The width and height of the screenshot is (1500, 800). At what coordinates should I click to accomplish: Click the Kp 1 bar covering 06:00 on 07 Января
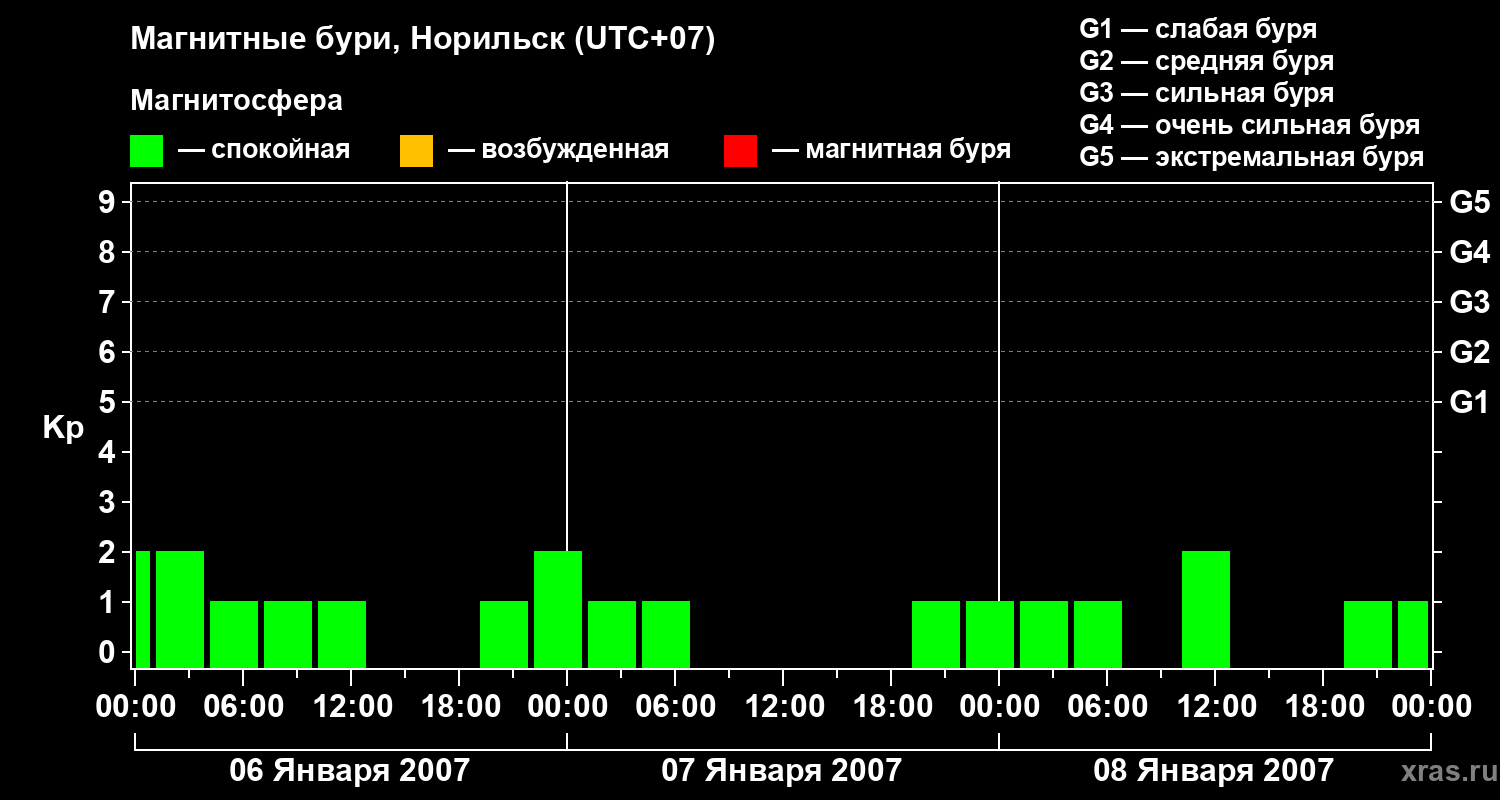(666, 634)
